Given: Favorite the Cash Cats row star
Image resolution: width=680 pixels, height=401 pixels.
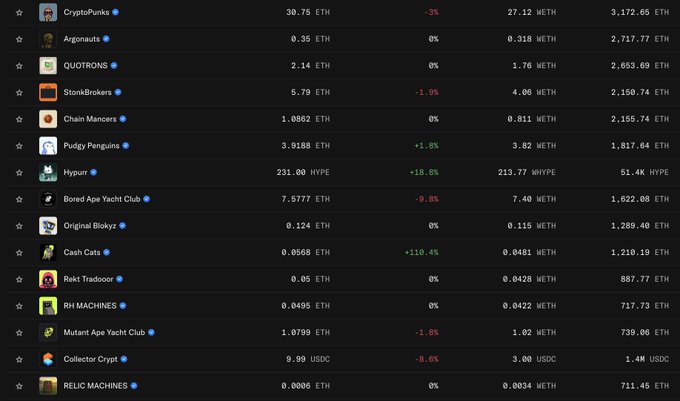Looking at the screenshot, I should pyautogui.click(x=19, y=253).
